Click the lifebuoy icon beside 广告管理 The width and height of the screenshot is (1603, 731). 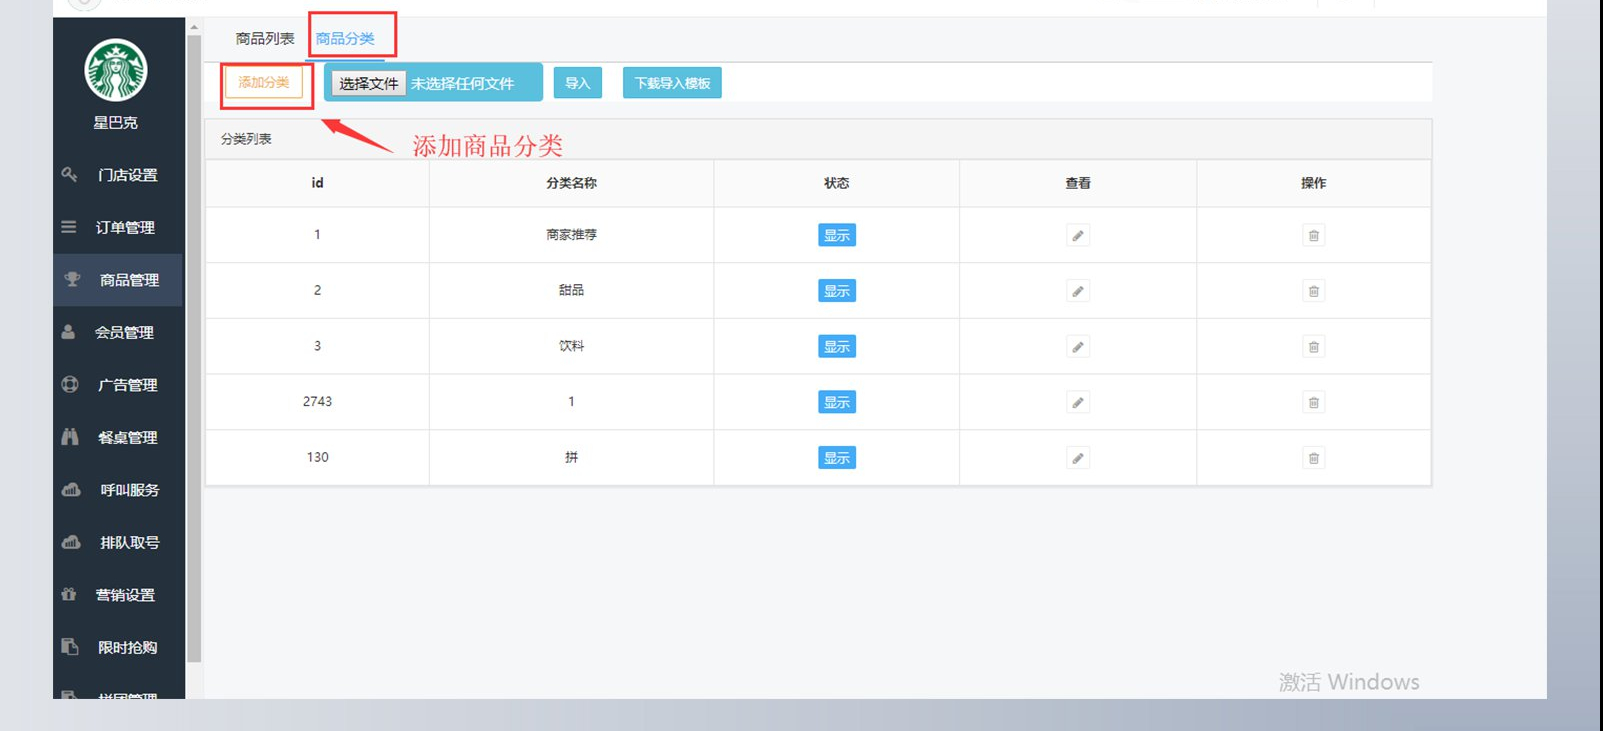pyautogui.click(x=70, y=384)
